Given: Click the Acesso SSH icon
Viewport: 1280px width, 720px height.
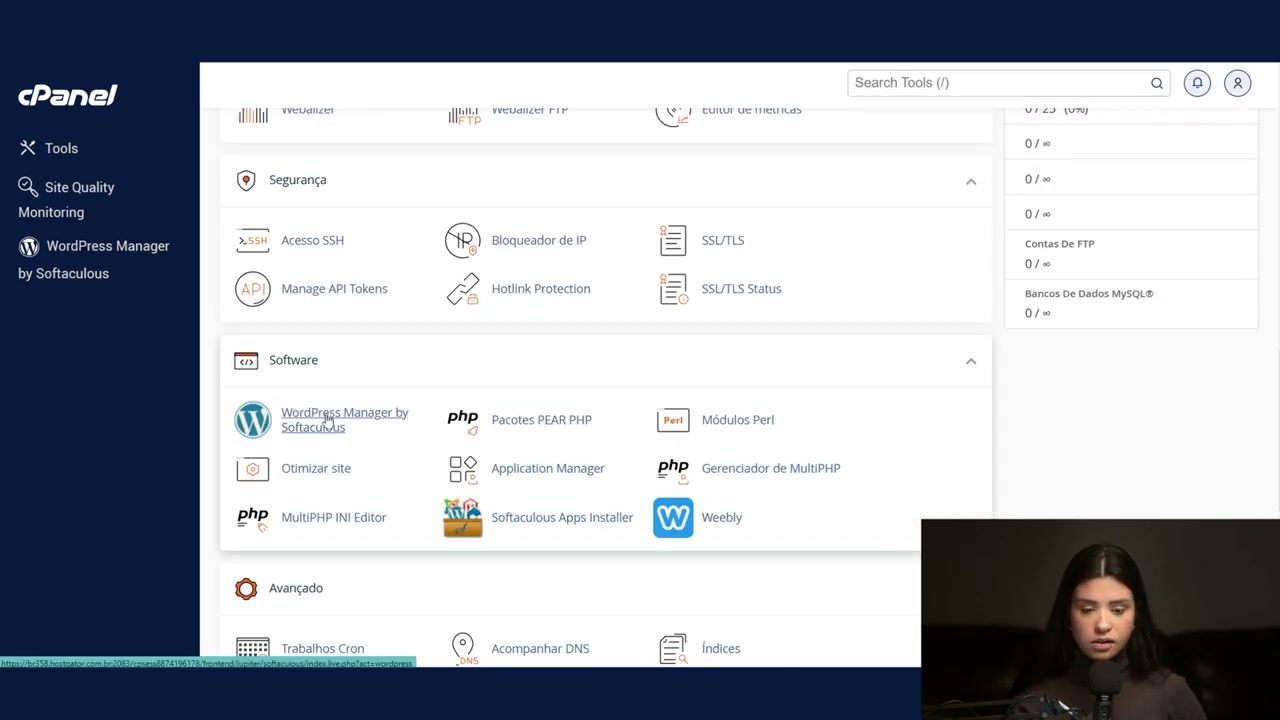Looking at the screenshot, I should [x=253, y=240].
